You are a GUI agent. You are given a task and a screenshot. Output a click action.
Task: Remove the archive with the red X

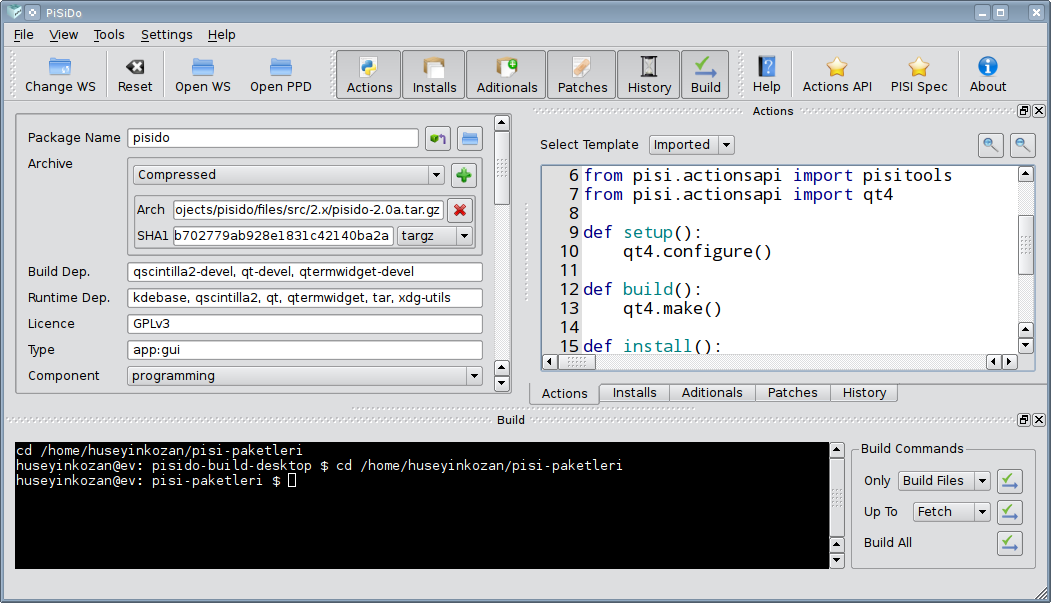(x=459, y=210)
